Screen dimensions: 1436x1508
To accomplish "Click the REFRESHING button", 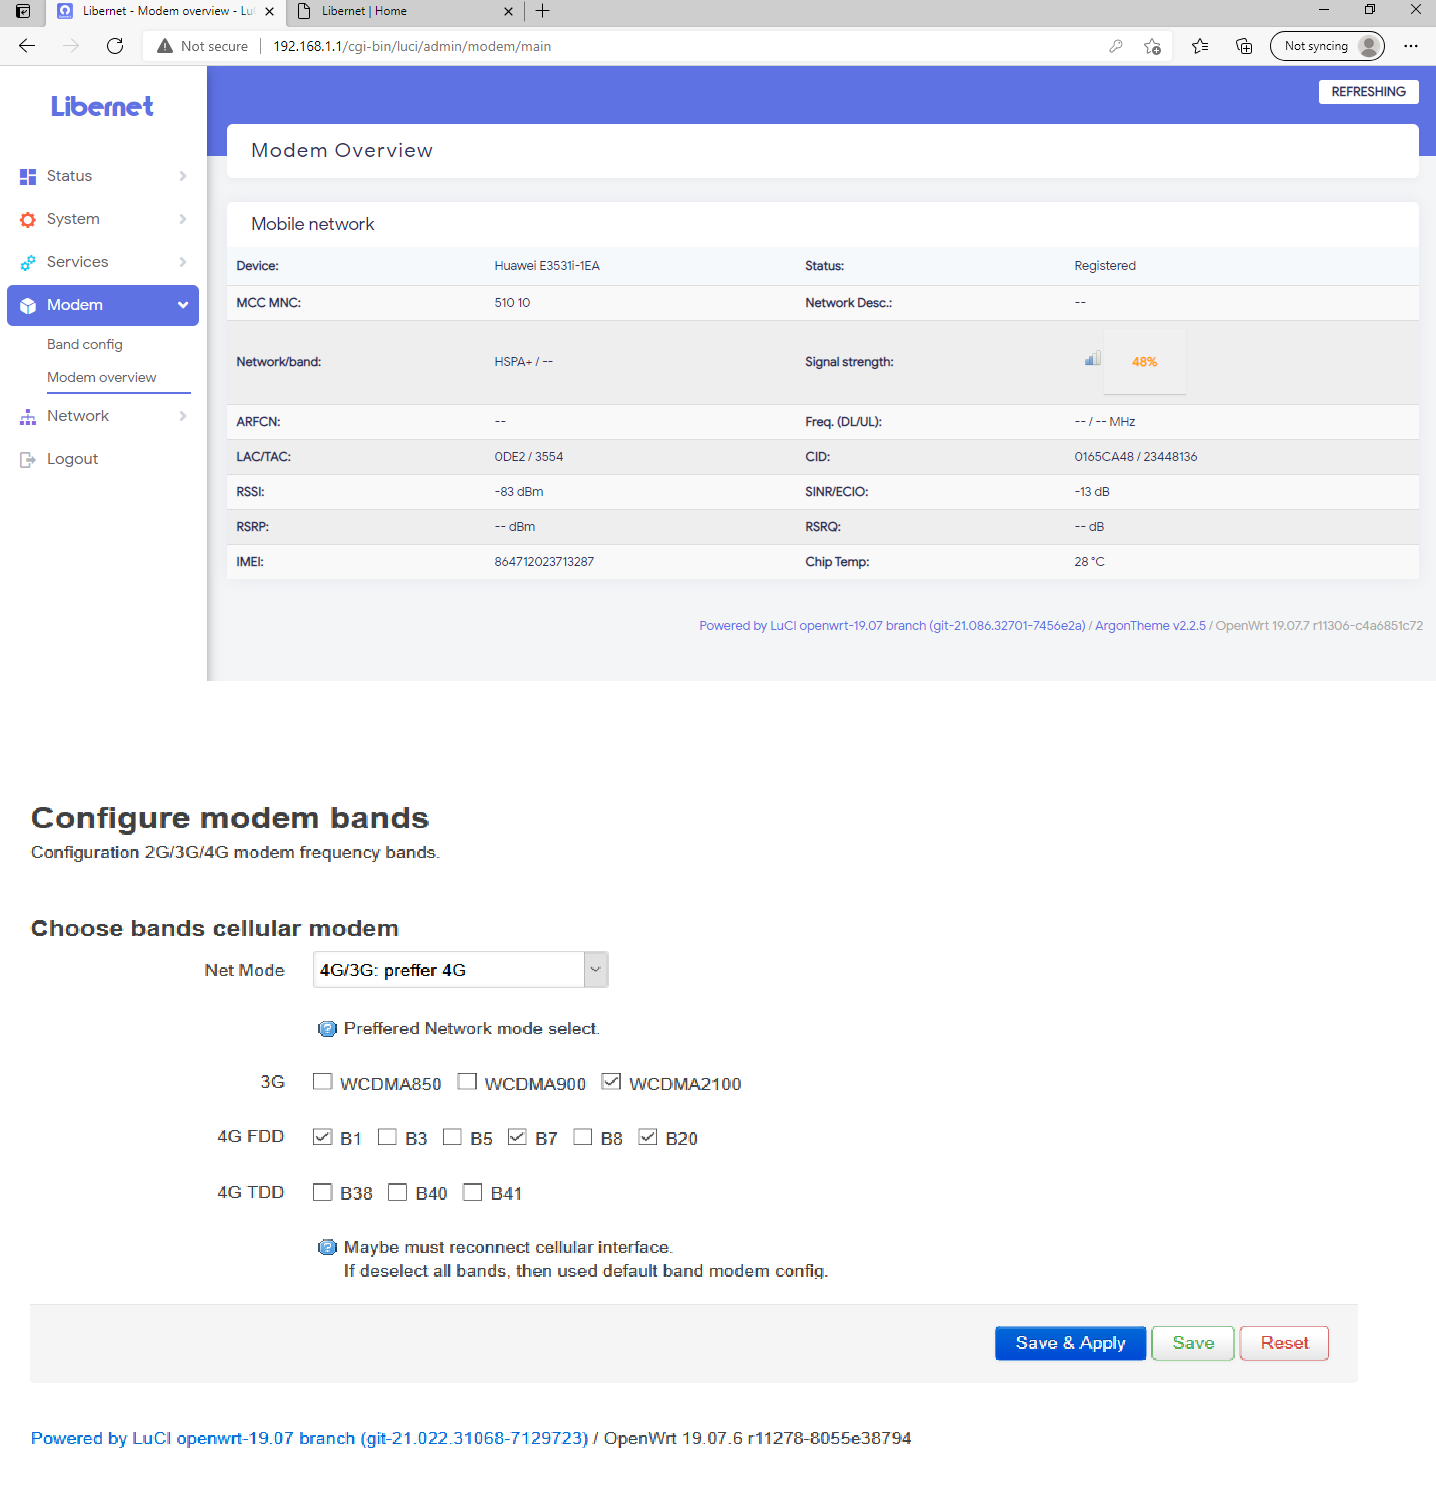I will pyautogui.click(x=1368, y=92).
